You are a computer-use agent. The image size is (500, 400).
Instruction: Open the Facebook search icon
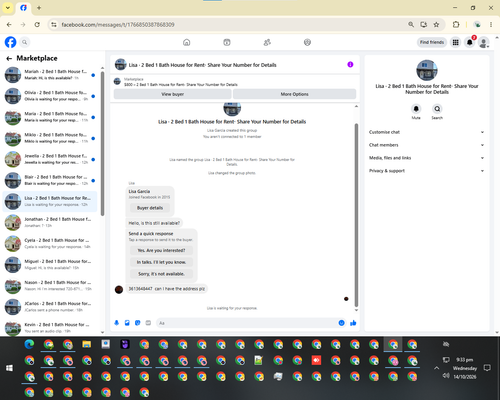pyautogui.click(x=24, y=42)
